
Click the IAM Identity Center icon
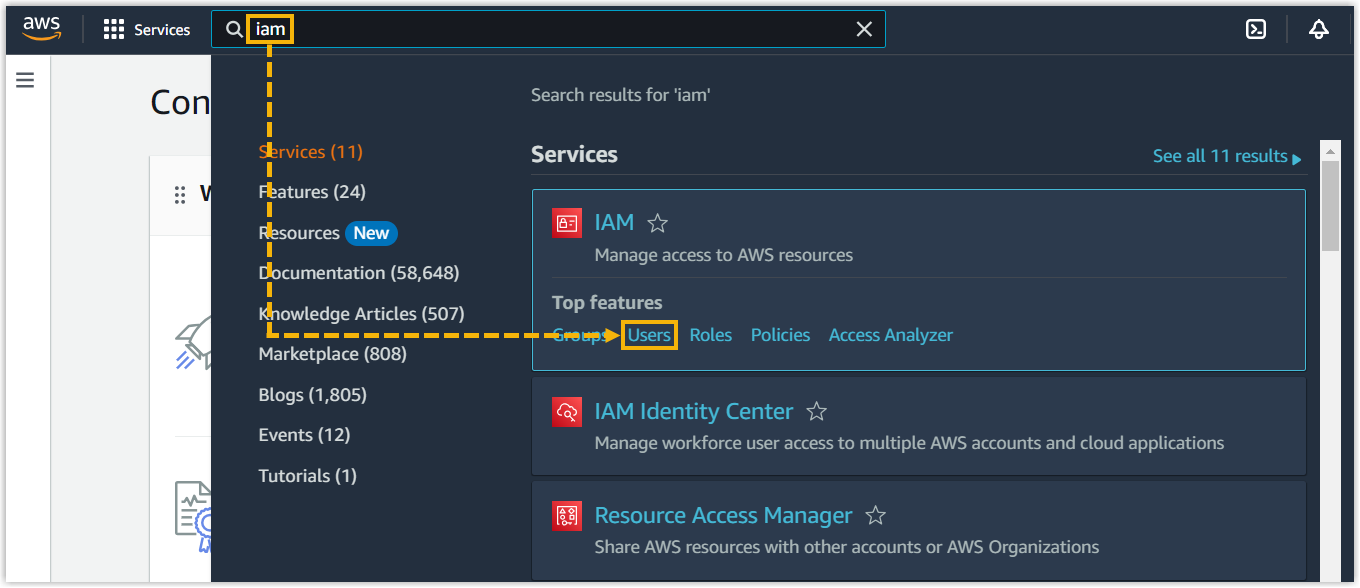pyautogui.click(x=567, y=412)
